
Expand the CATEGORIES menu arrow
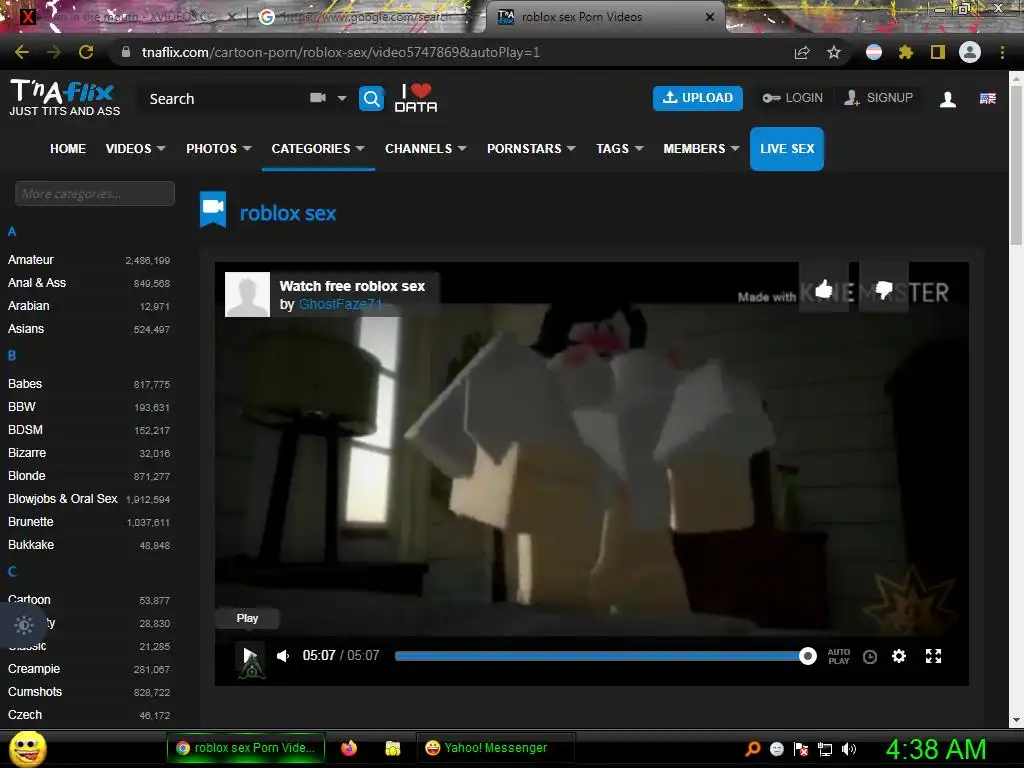pyautogui.click(x=360, y=149)
